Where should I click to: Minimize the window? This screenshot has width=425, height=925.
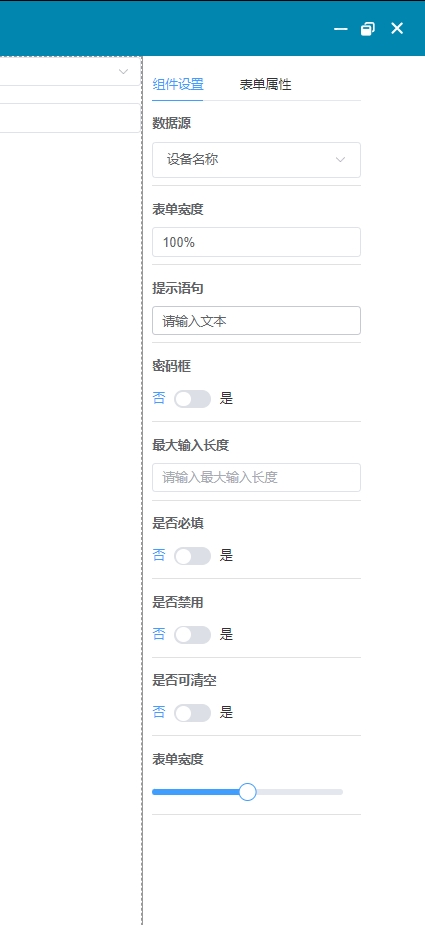click(341, 28)
